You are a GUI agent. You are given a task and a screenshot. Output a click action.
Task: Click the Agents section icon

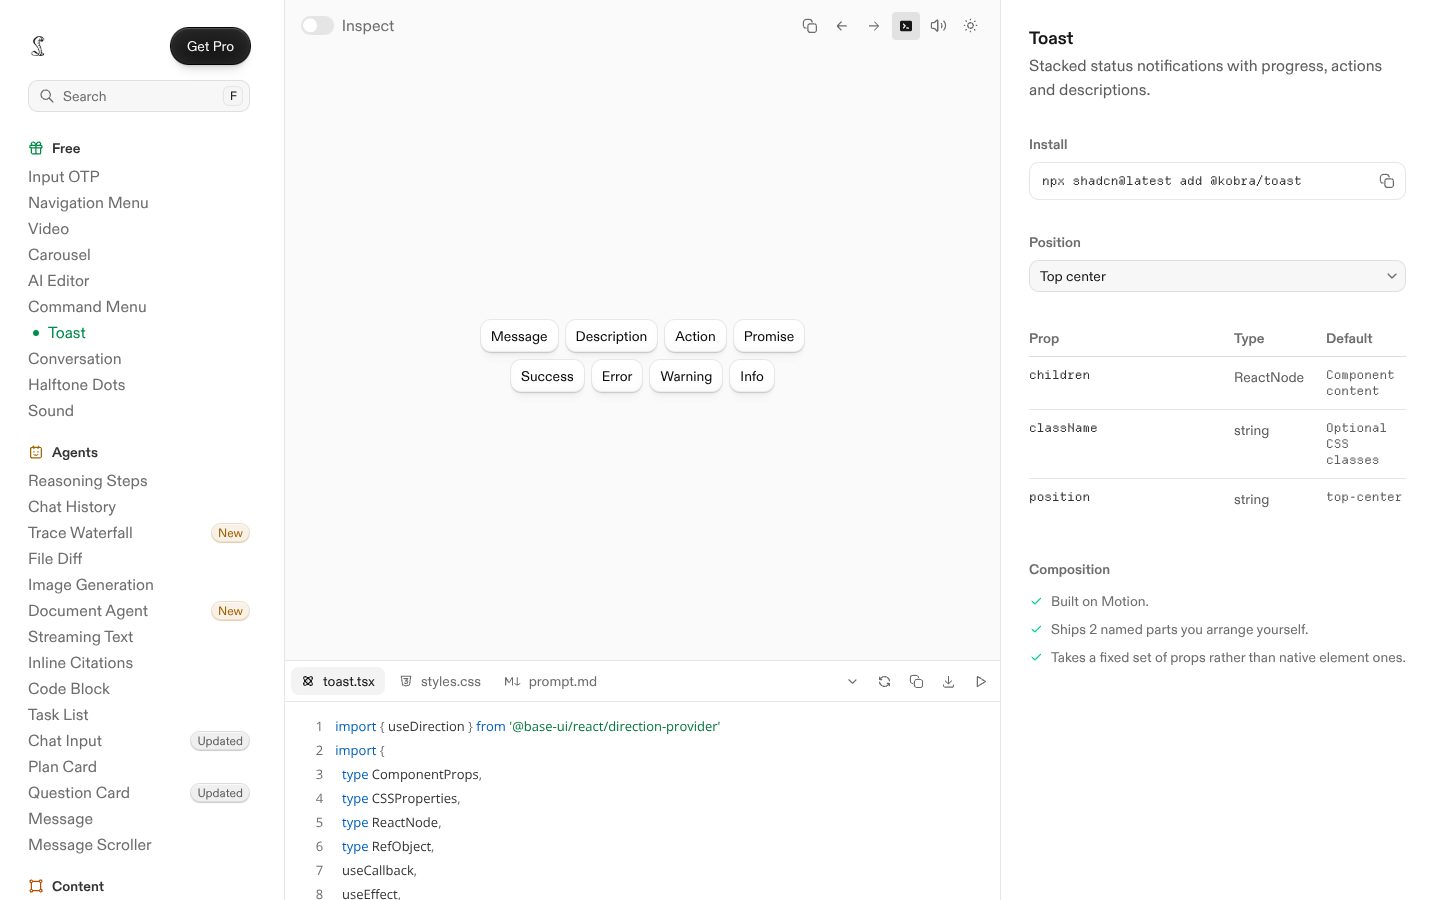pyautogui.click(x=36, y=452)
